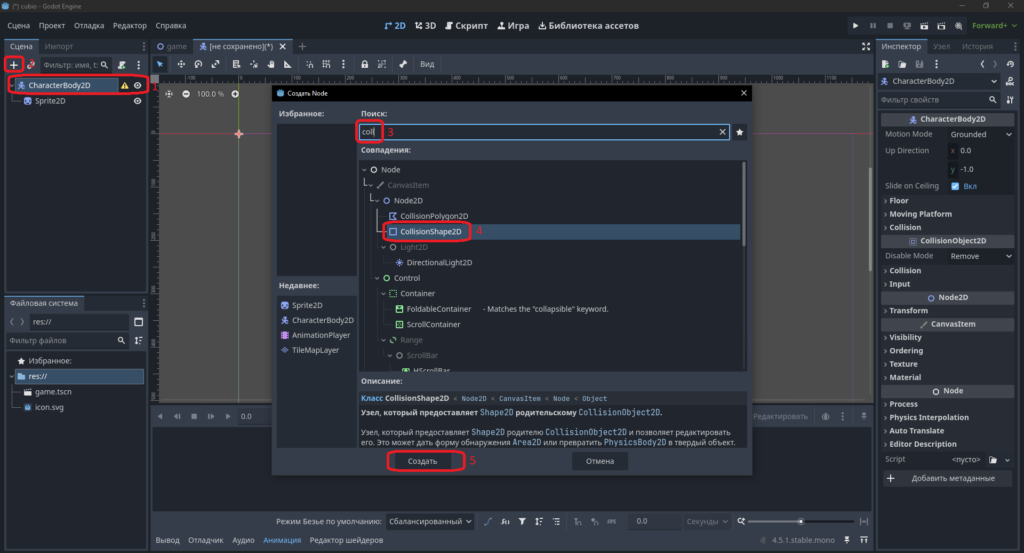Adjust the animation timeline zoom slider
The image size is (1024, 553).
click(x=801, y=521)
